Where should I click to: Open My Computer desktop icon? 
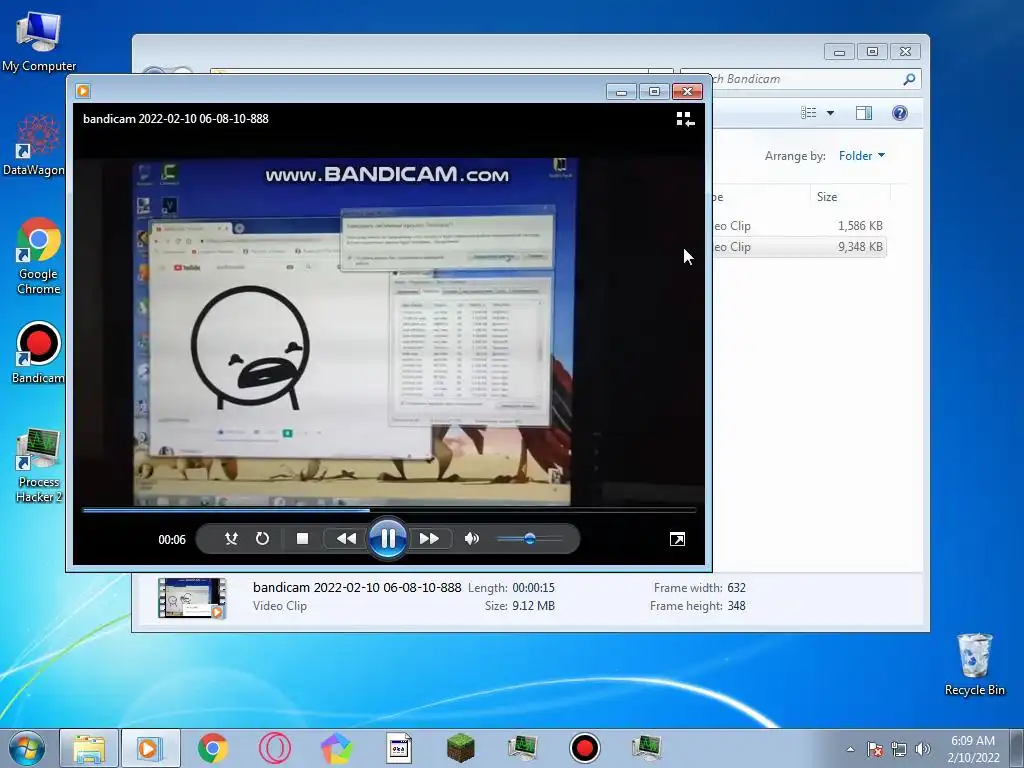[39, 40]
